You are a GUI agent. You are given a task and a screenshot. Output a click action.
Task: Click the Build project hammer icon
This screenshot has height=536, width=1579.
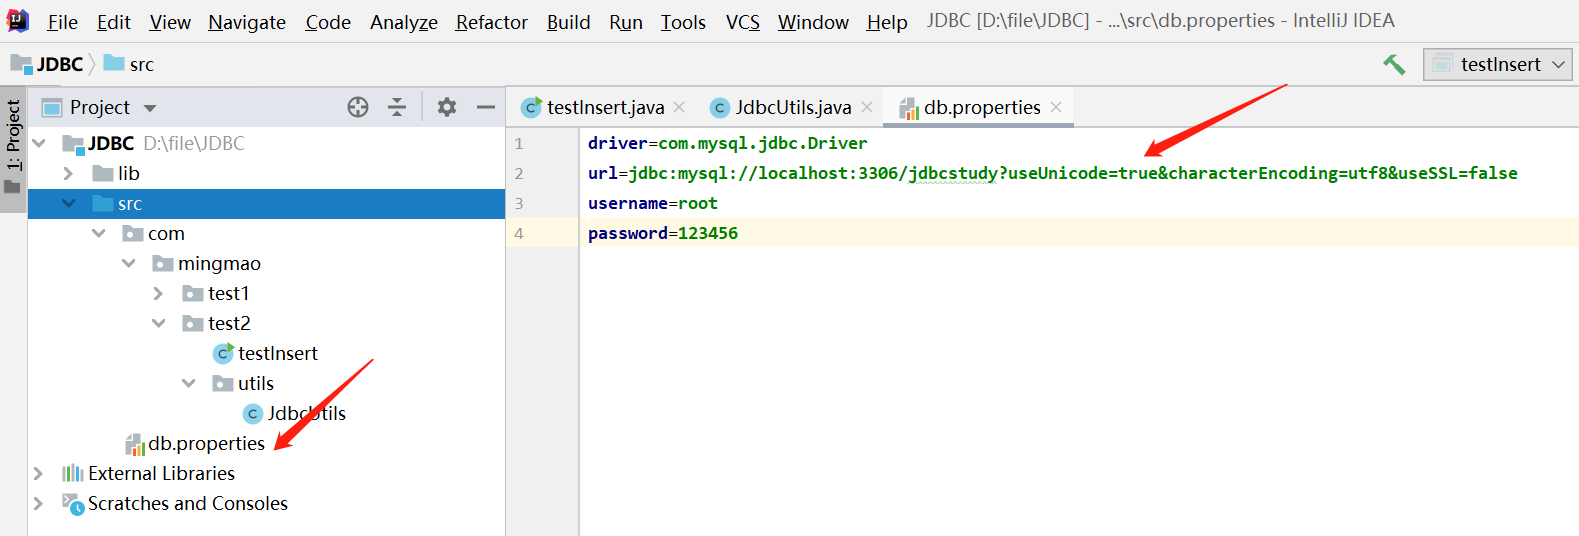(1394, 64)
